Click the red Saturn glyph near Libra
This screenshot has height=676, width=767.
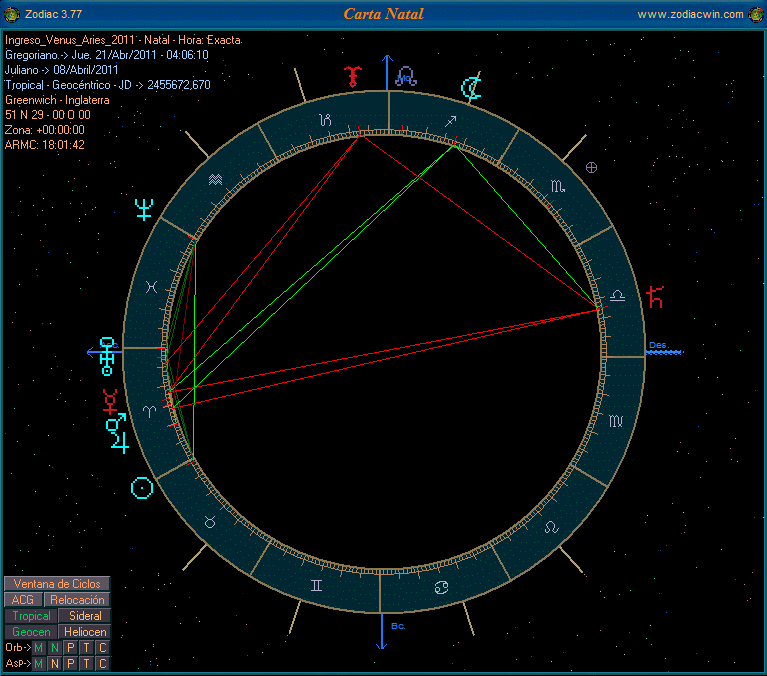point(654,297)
